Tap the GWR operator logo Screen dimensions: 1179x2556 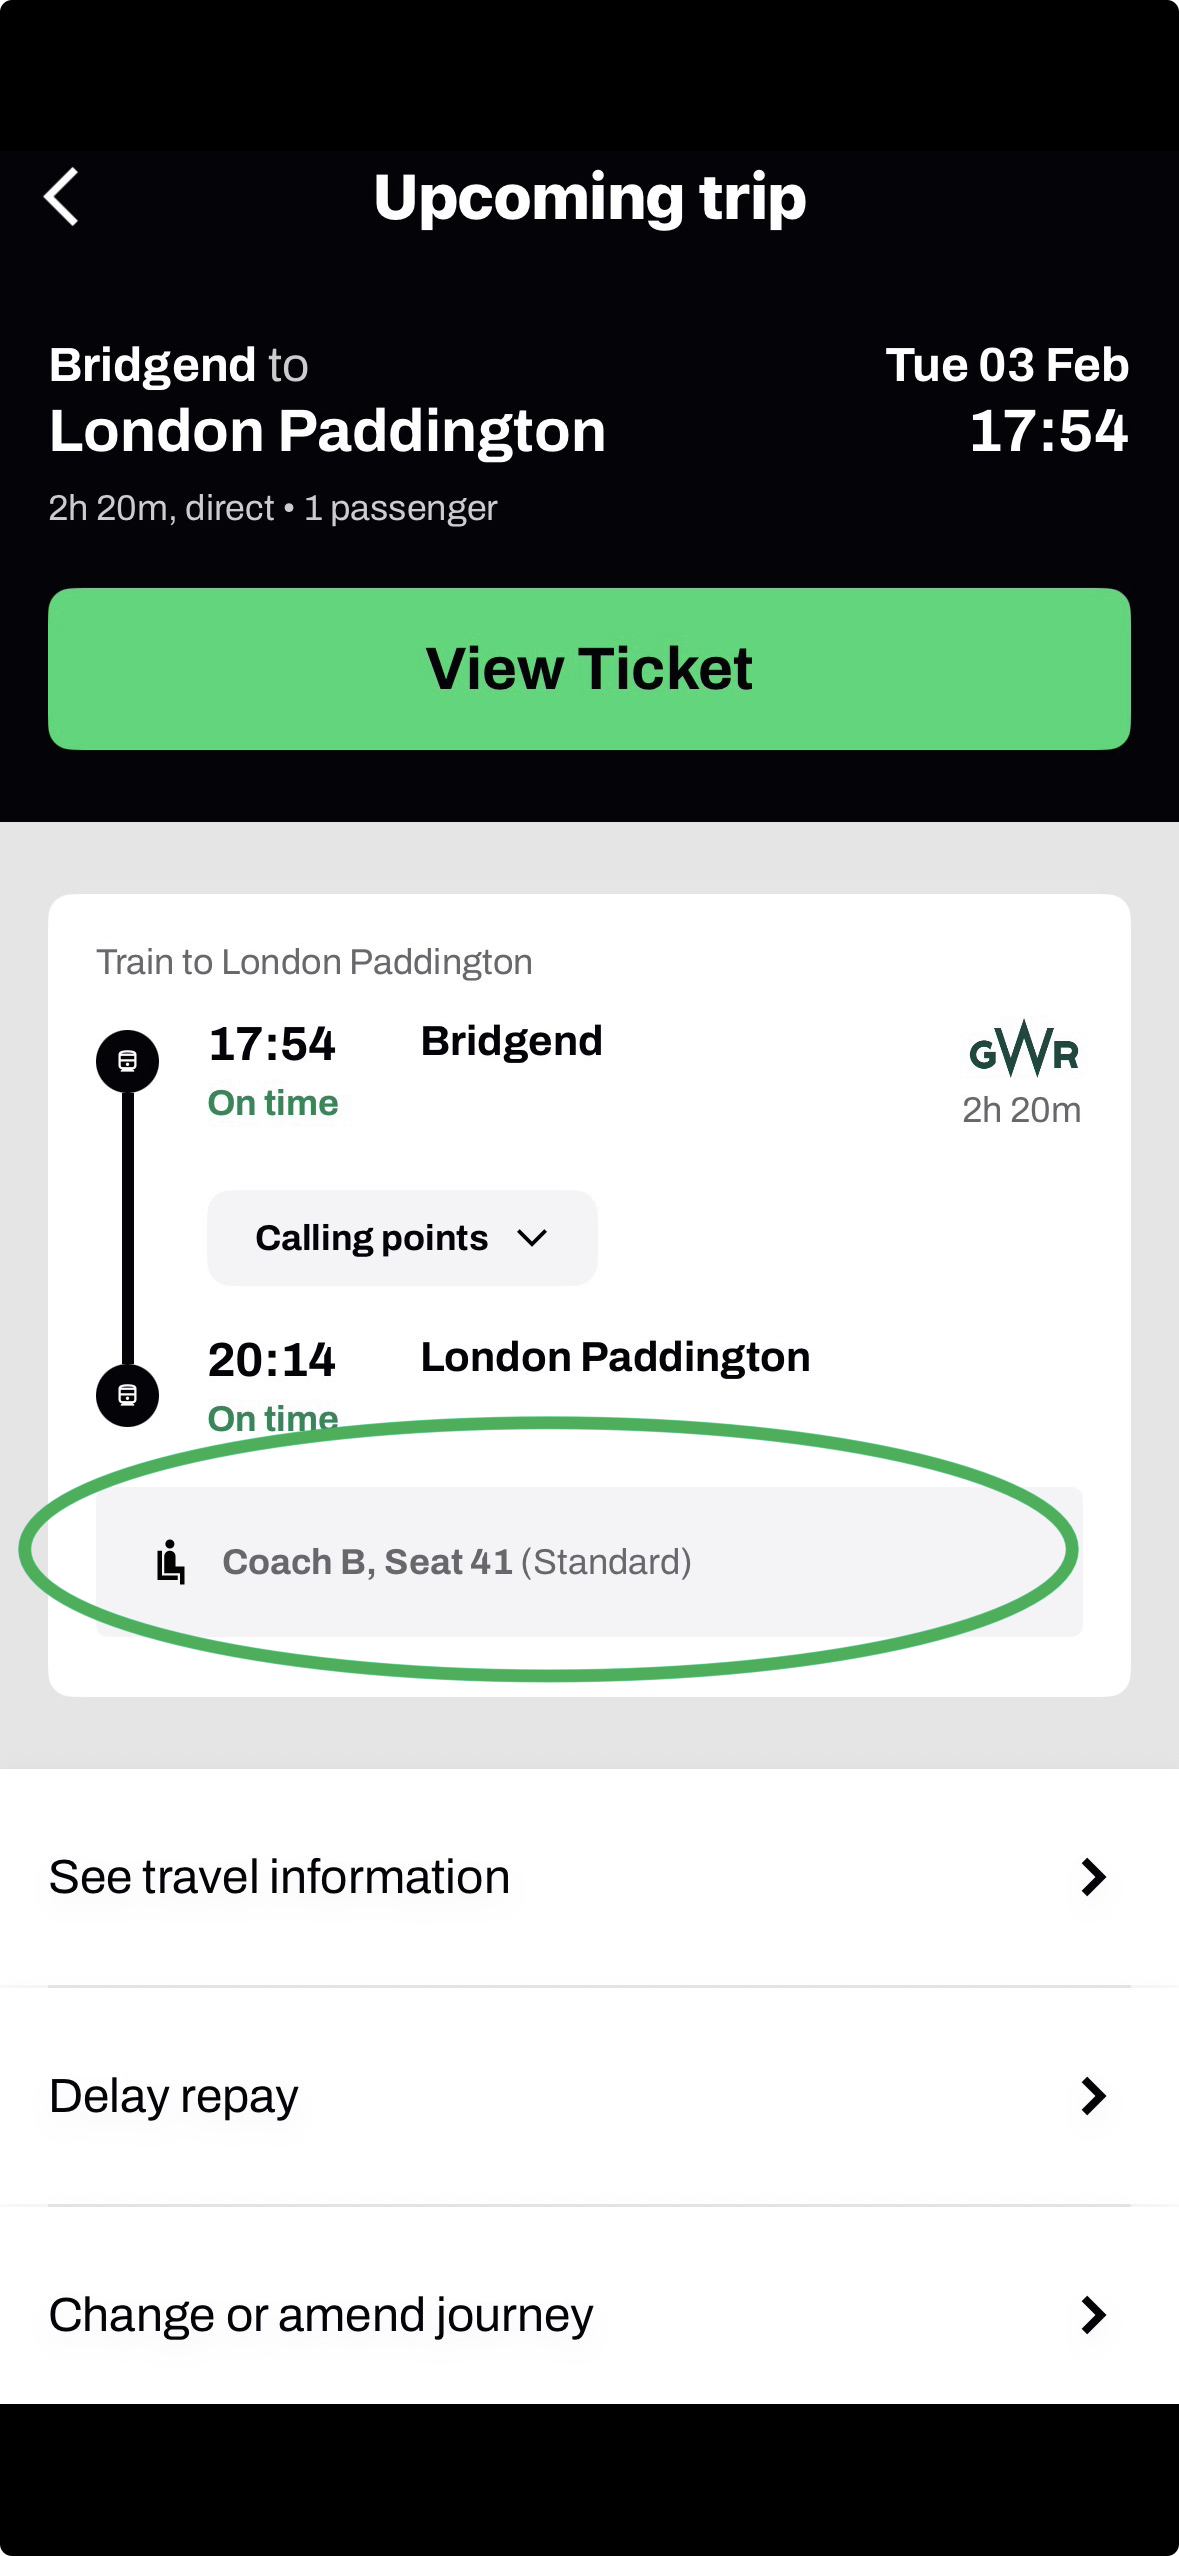pyautogui.click(x=1023, y=1050)
